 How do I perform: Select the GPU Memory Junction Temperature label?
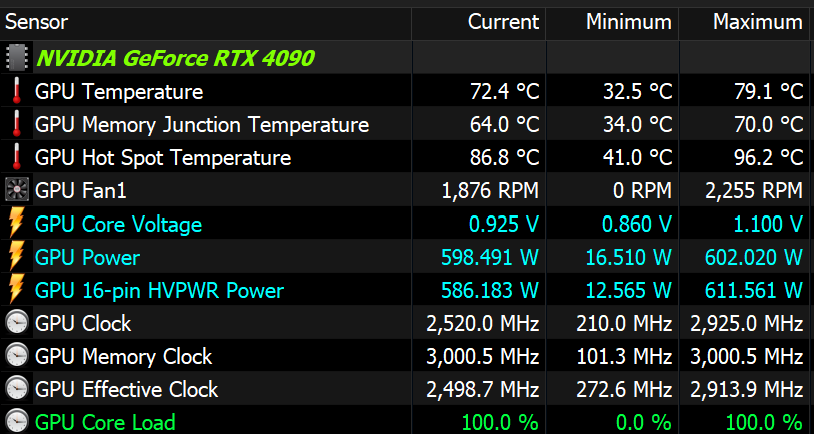(202, 125)
